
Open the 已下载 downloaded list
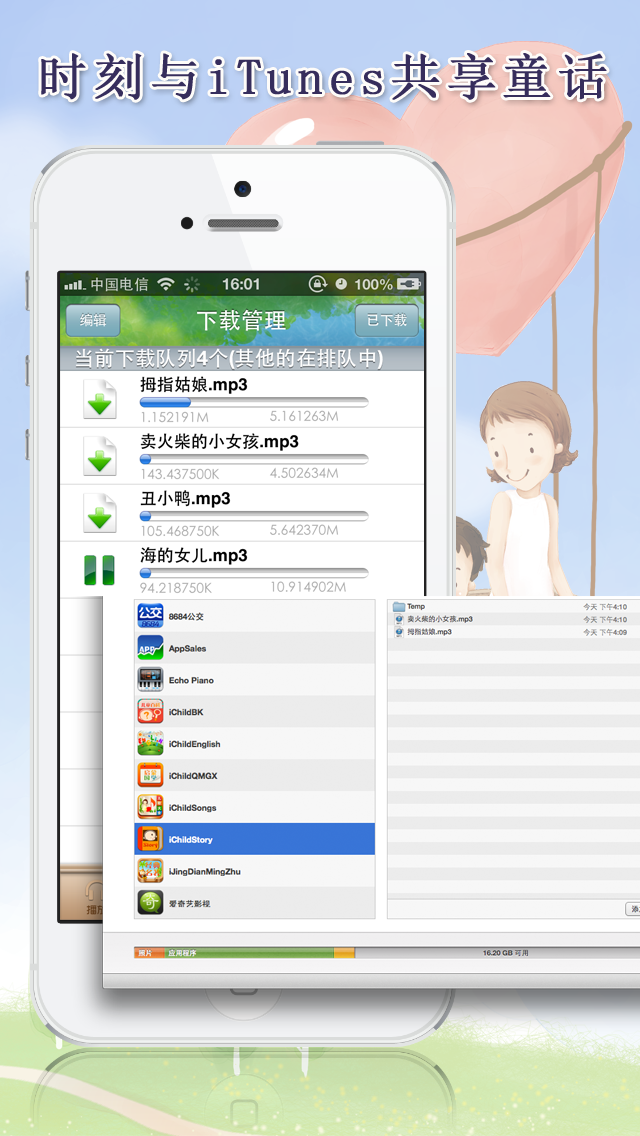point(386,320)
